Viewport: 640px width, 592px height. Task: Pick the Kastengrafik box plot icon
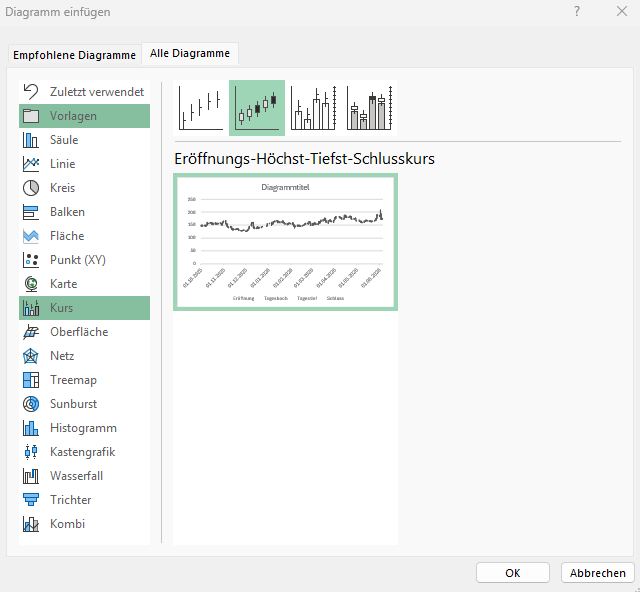(31, 452)
